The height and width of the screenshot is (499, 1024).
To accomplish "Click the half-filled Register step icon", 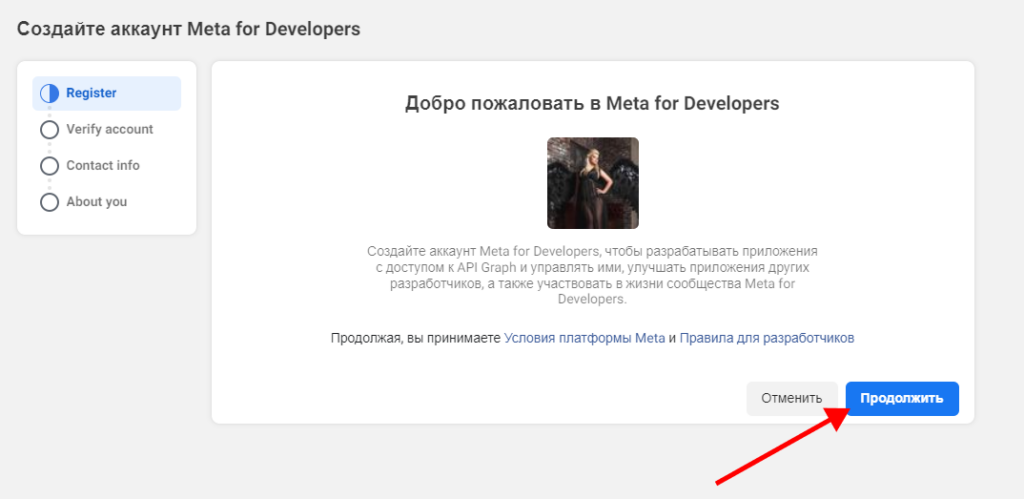I will point(49,94).
